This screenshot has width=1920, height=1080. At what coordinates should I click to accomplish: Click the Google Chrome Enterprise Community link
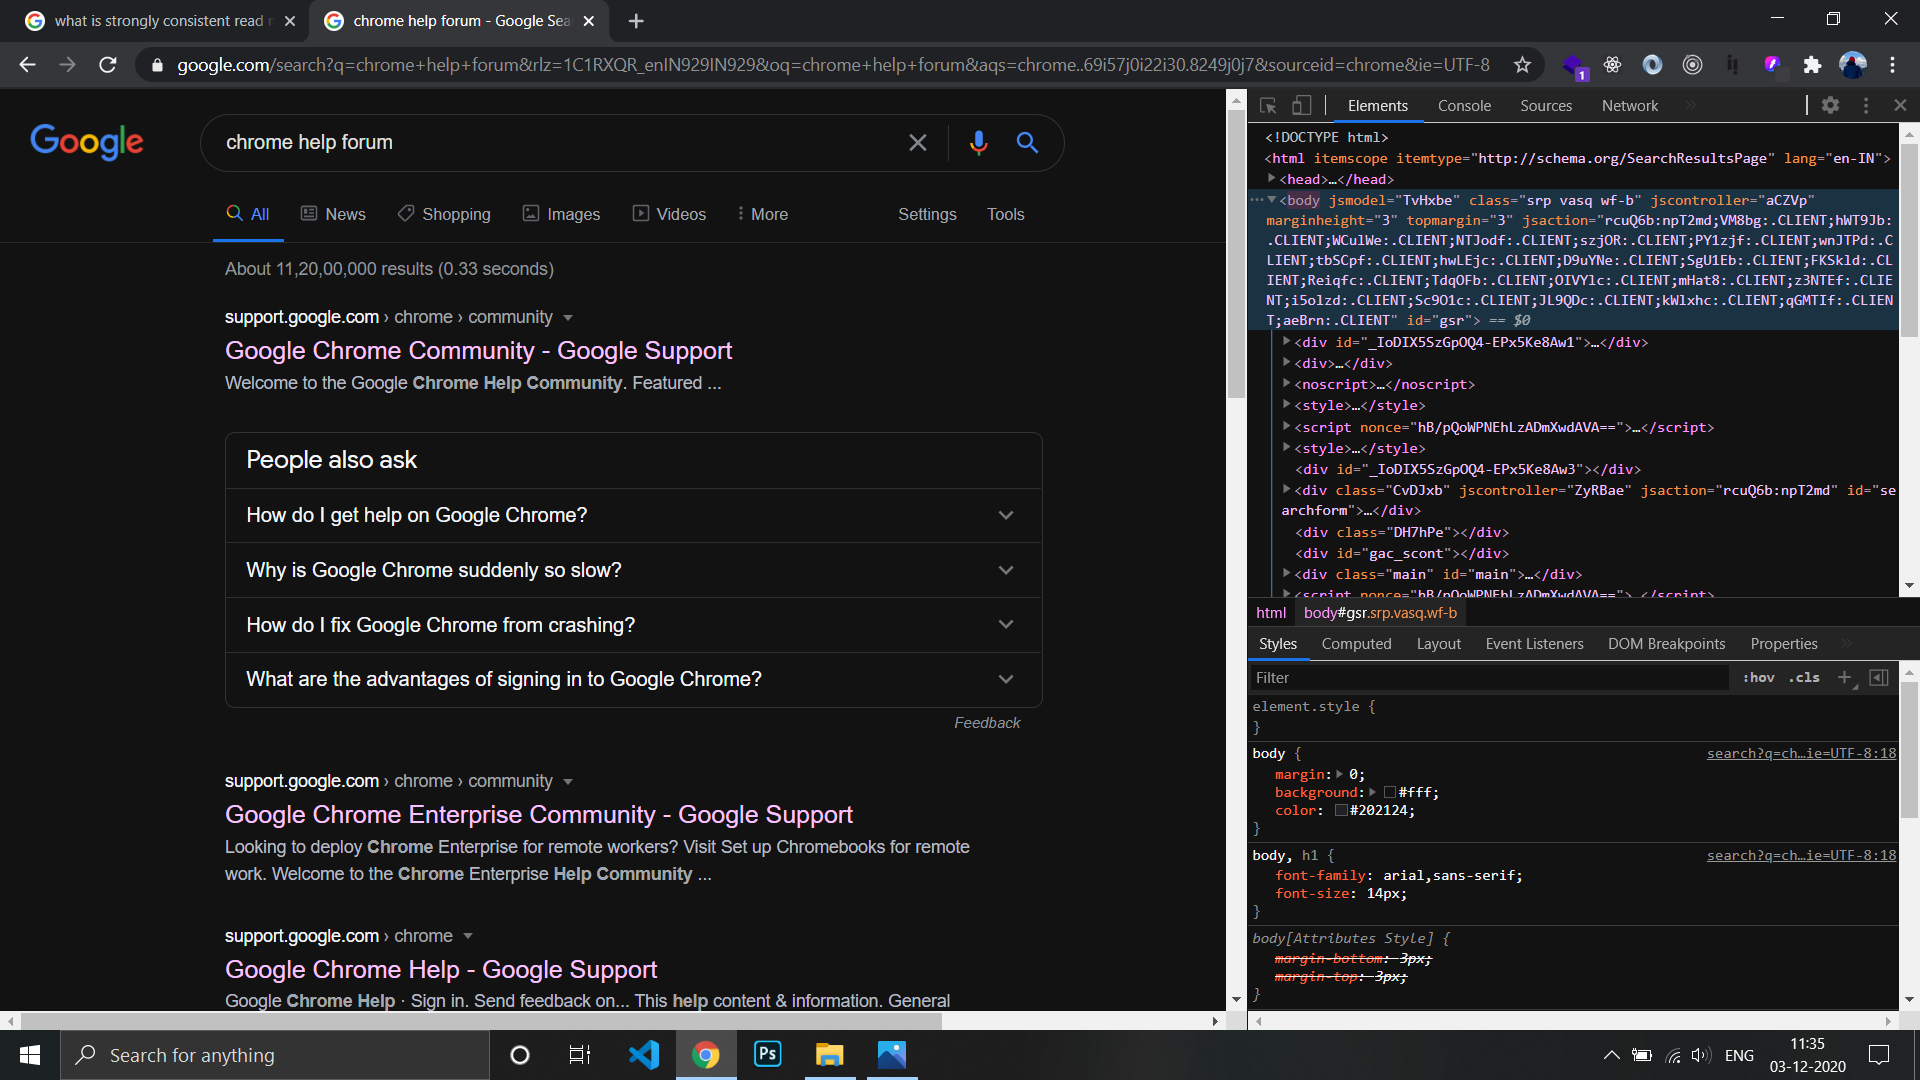538,812
